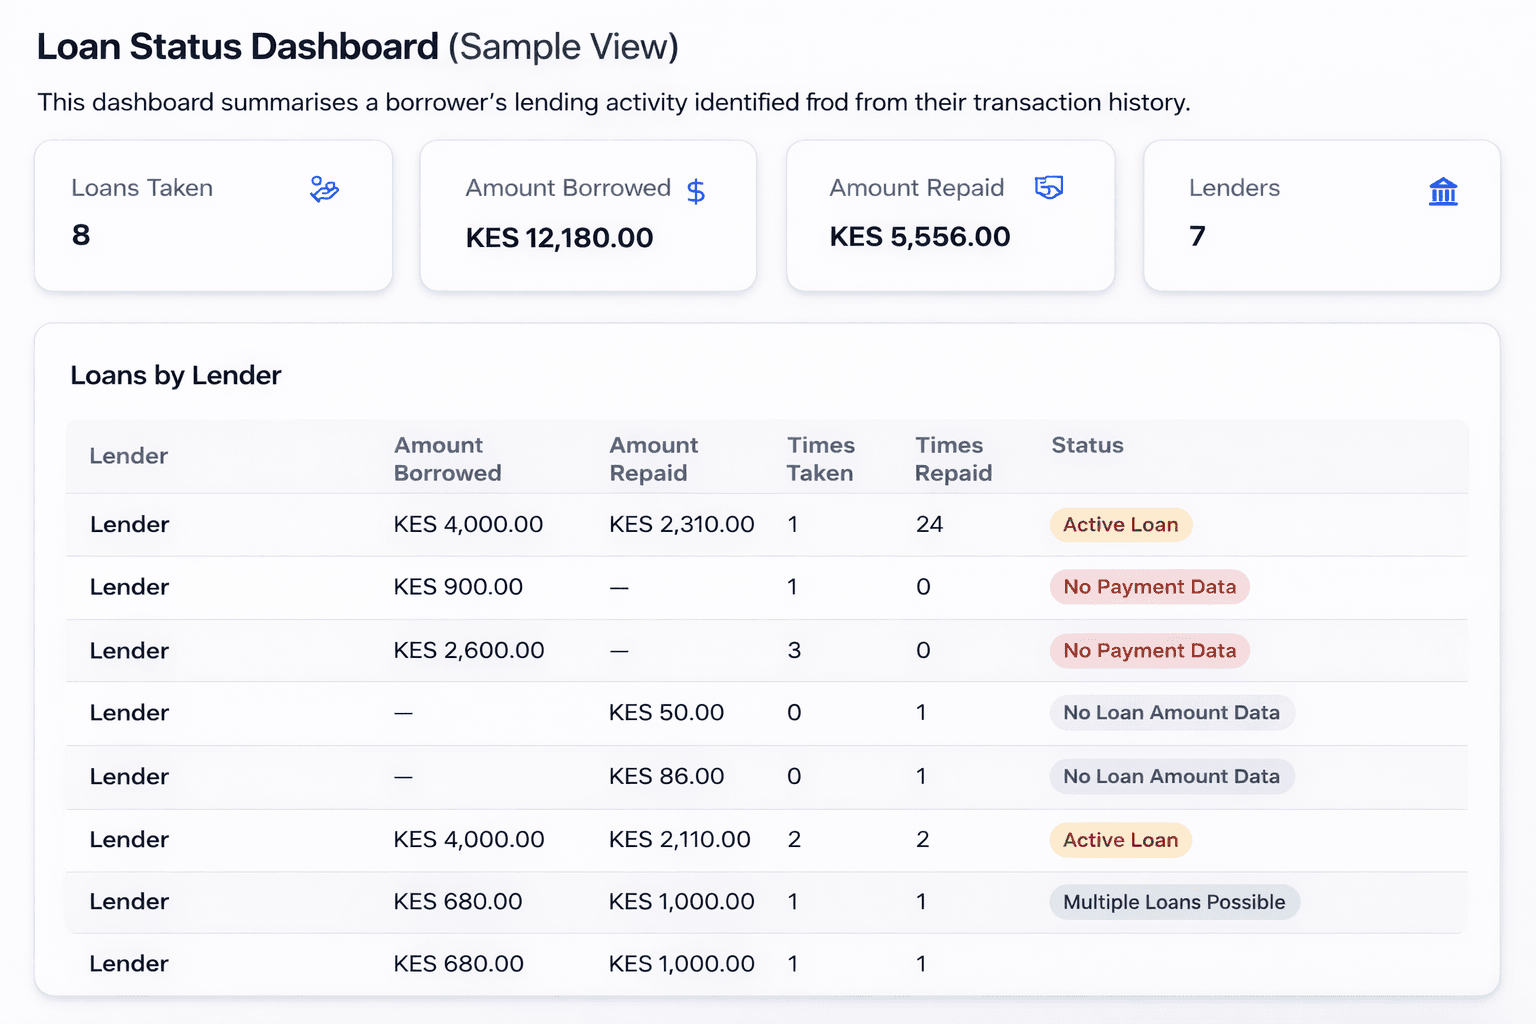Sort by the Times Repaid column header
Viewport: 1536px width, 1024px height.
950,458
